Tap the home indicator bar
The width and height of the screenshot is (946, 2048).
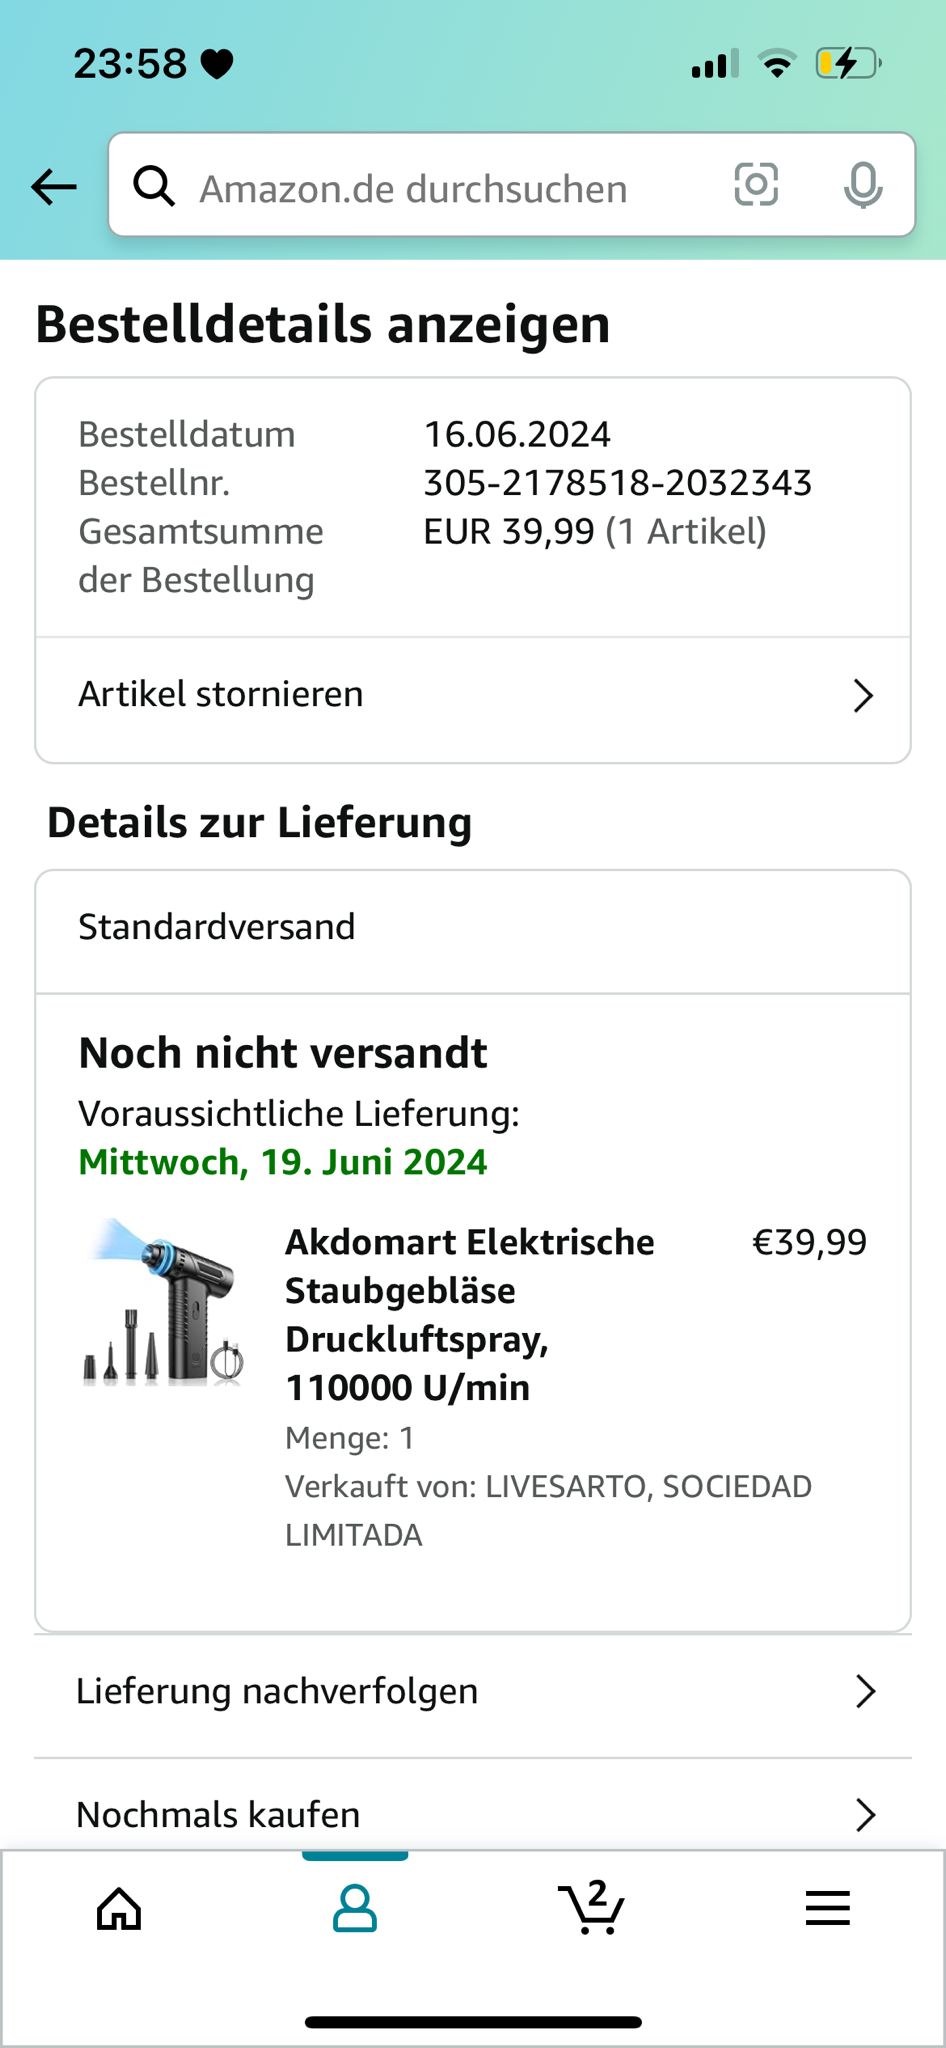[x=473, y=2022]
